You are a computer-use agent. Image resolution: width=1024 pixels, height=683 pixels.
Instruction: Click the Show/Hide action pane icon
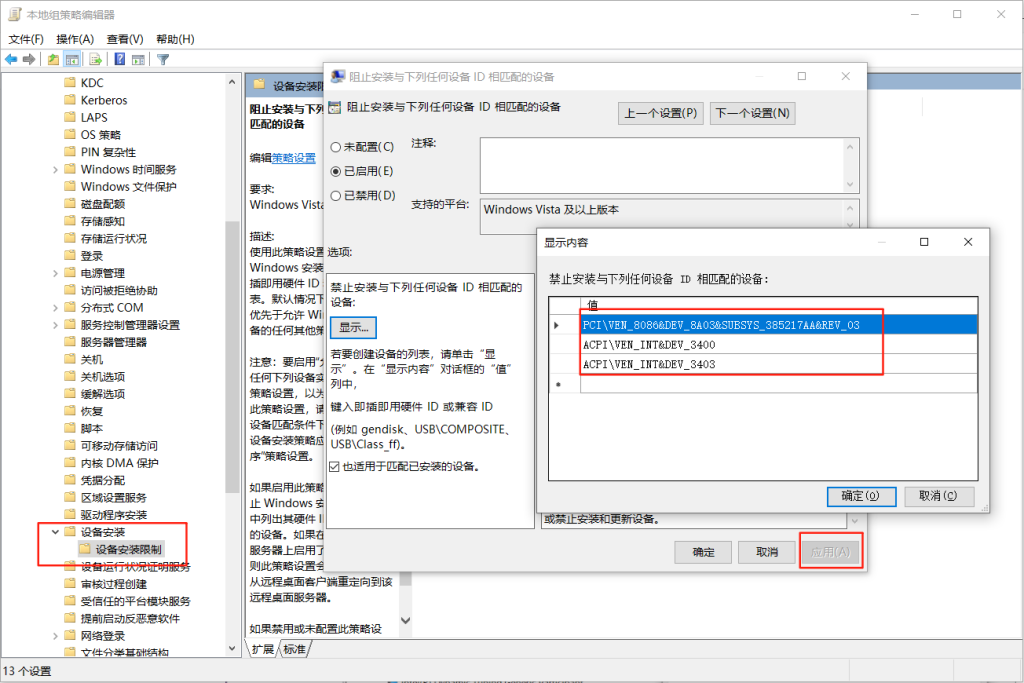coord(139,59)
